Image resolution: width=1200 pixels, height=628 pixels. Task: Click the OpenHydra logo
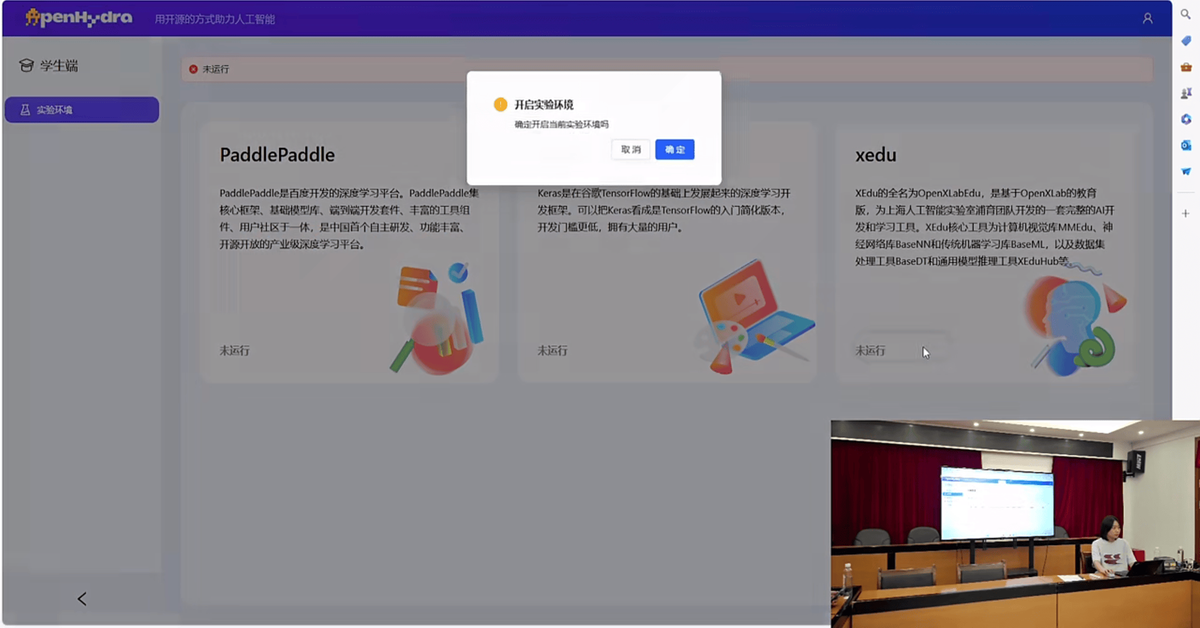point(79,18)
